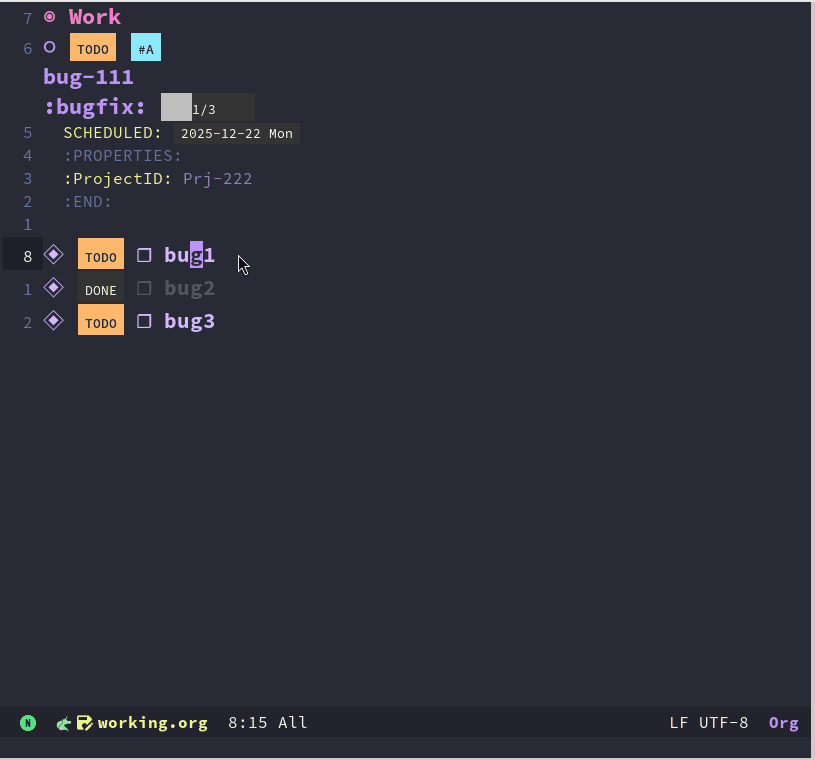Click the 1/3 progress bar
Viewport: 815px width, 760px height.
tap(207, 108)
